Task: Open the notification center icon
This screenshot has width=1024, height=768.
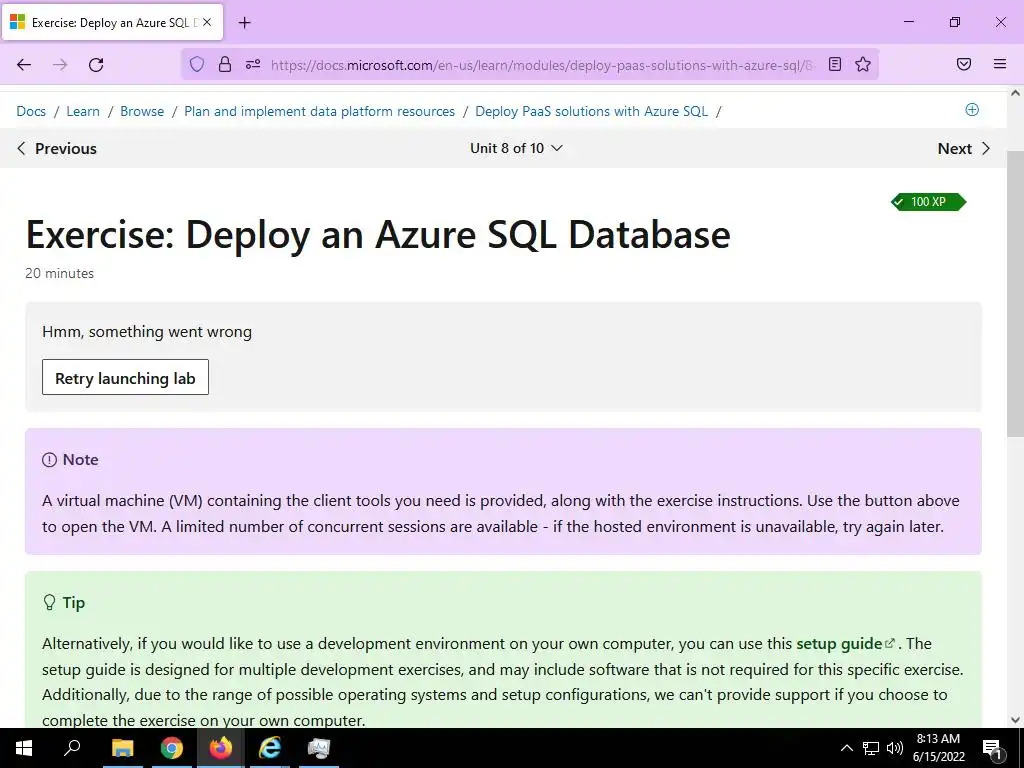Action: point(993,748)
